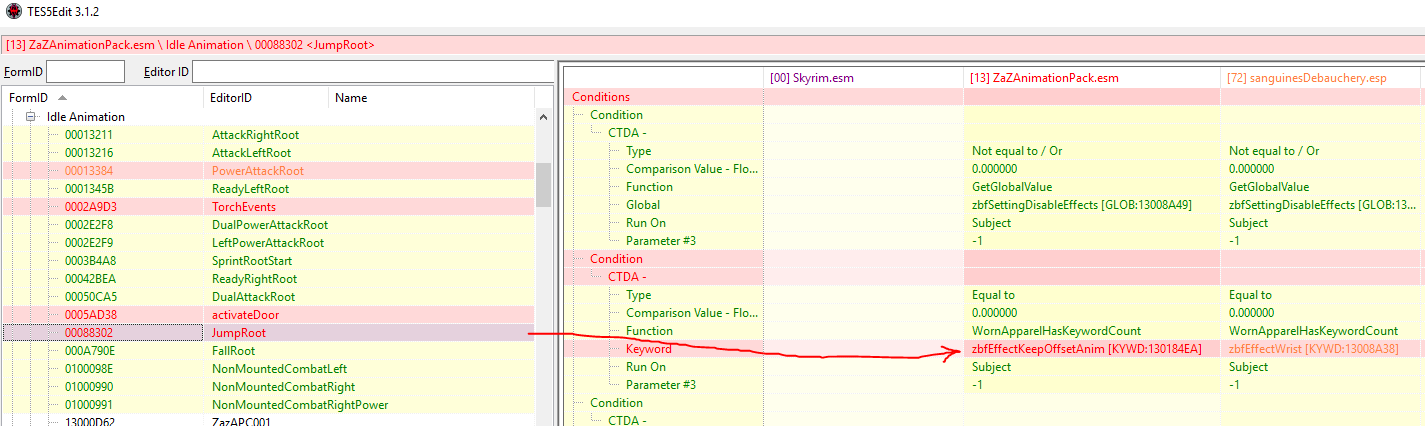Image resolution: width=1425 pixels, height=426 pixels.
Task: Select the sanguinesDebauchery.esp column header
Action: [1322, 78]
